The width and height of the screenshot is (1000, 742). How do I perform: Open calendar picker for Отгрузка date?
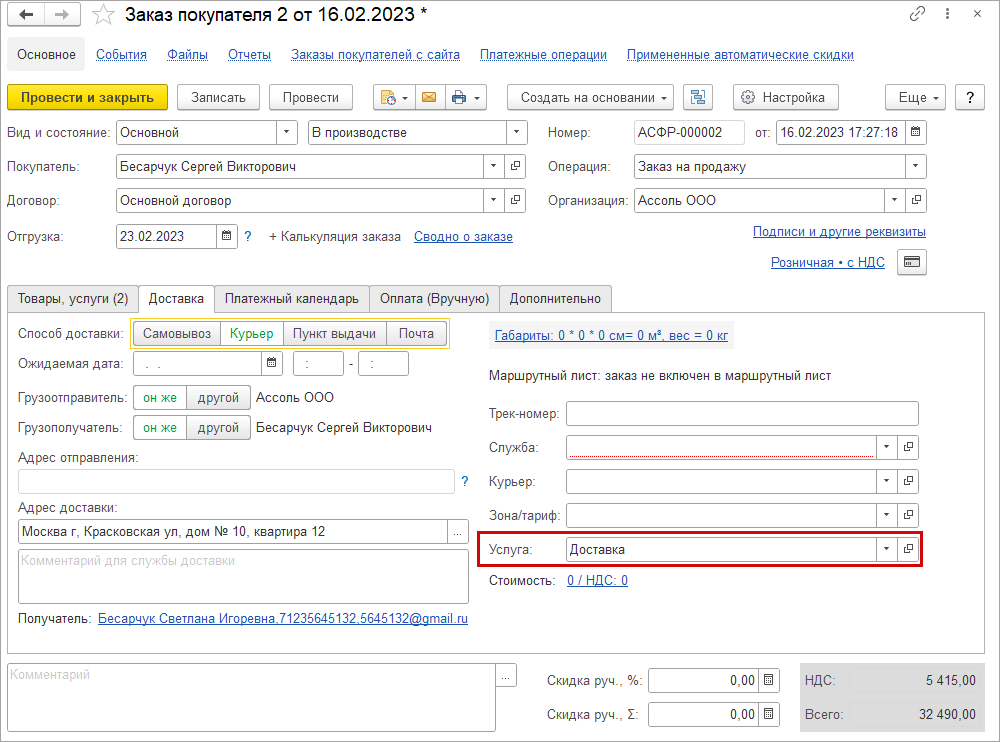(x=227, y=237)
